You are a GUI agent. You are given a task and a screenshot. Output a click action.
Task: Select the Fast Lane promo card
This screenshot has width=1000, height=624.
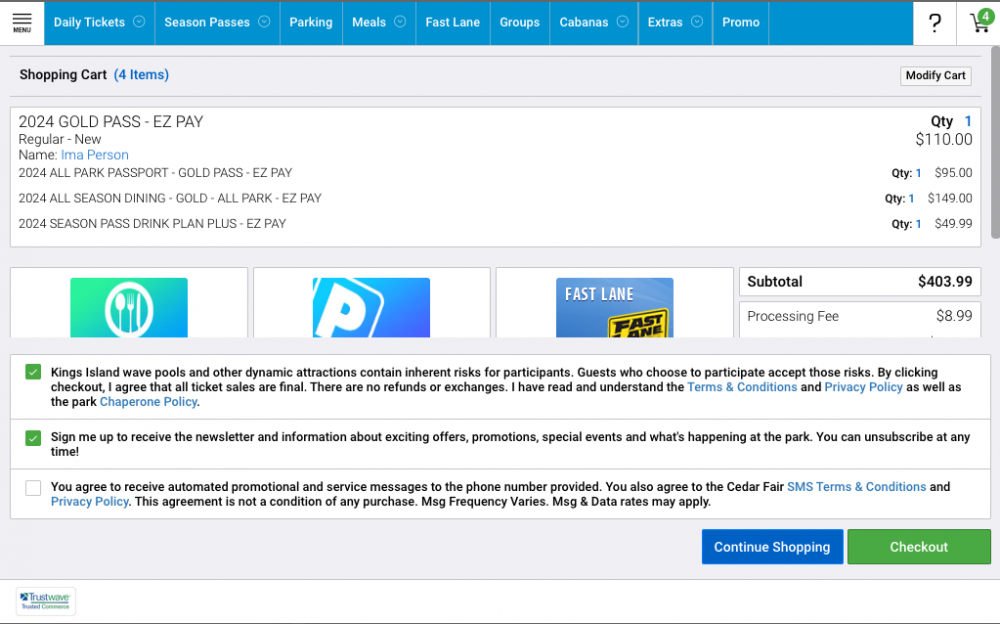(614, 307)
